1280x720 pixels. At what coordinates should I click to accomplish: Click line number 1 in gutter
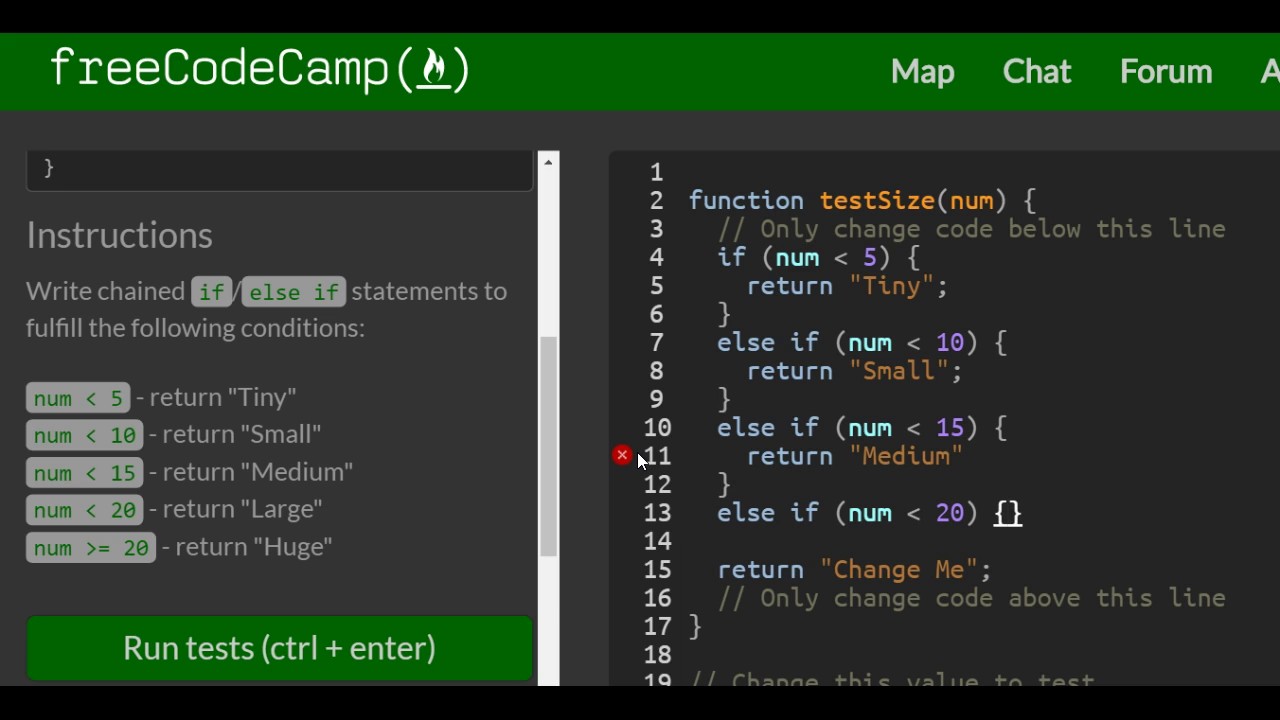click(657, 173)
